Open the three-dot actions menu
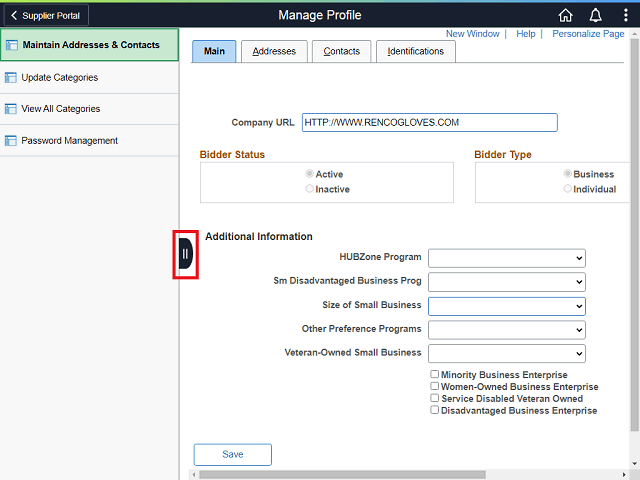 [x=625, y=16]
